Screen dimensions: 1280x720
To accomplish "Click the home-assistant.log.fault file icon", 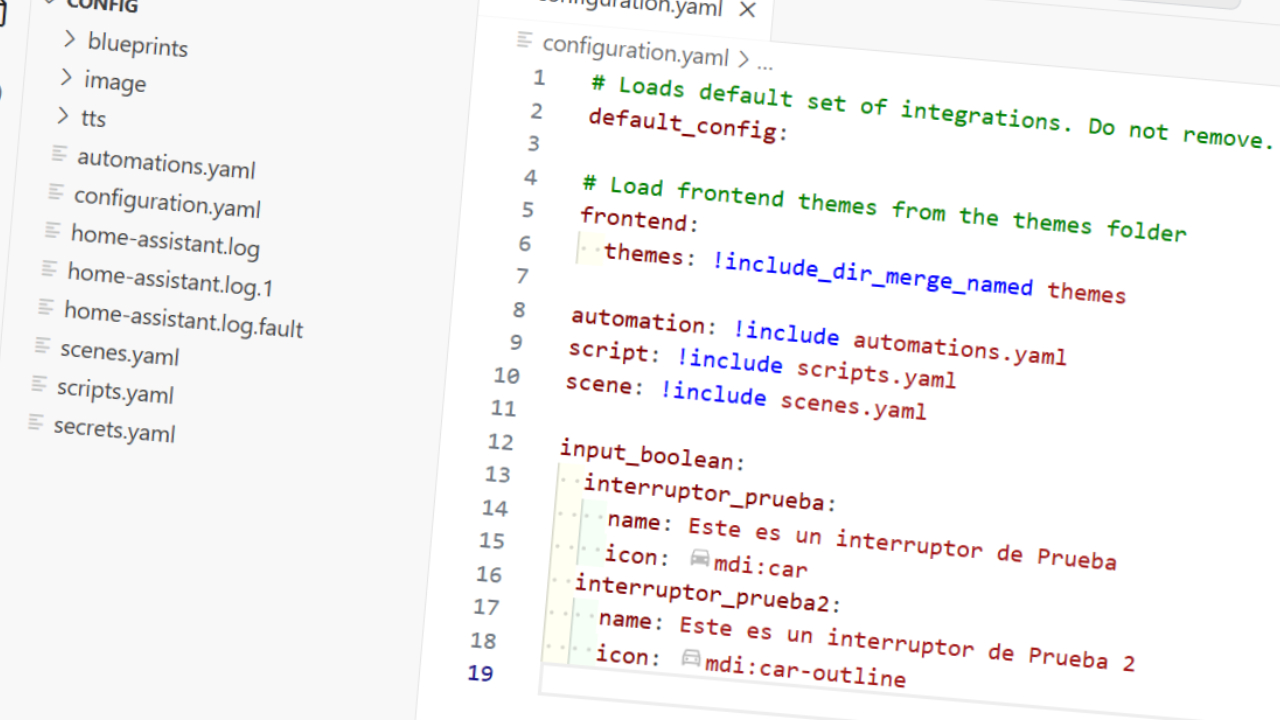I will [x=44, y=306].
